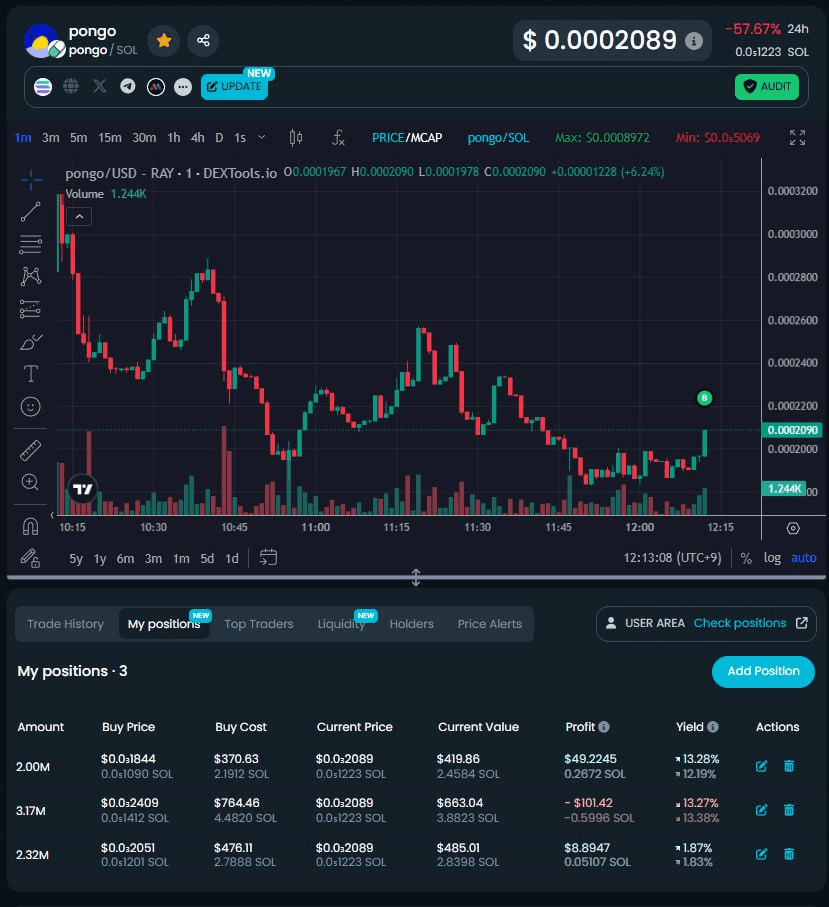Click the info icon next to Yield
829x907 pixels.
(713, 727)
